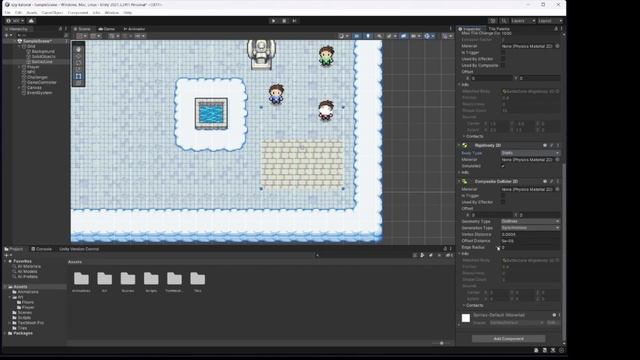This screenshot has height=360, width=640.
Task: Open Rigidbody 2D component options menu
Action: [558, 145]
